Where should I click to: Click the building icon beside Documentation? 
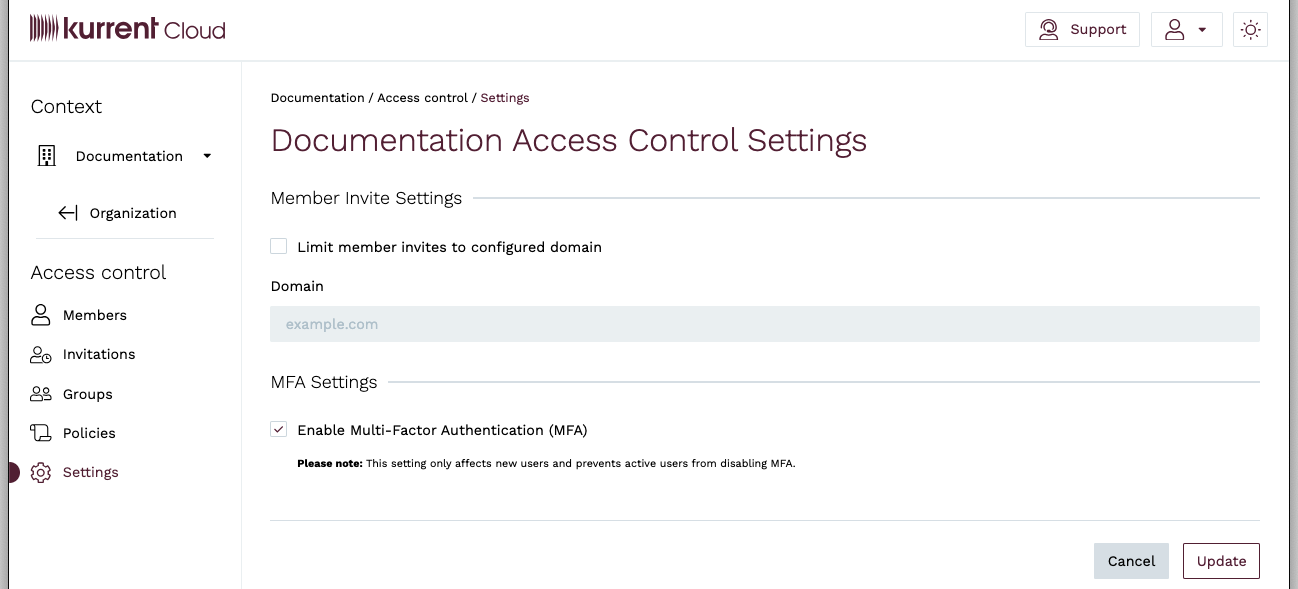click(x=46, y=155)
